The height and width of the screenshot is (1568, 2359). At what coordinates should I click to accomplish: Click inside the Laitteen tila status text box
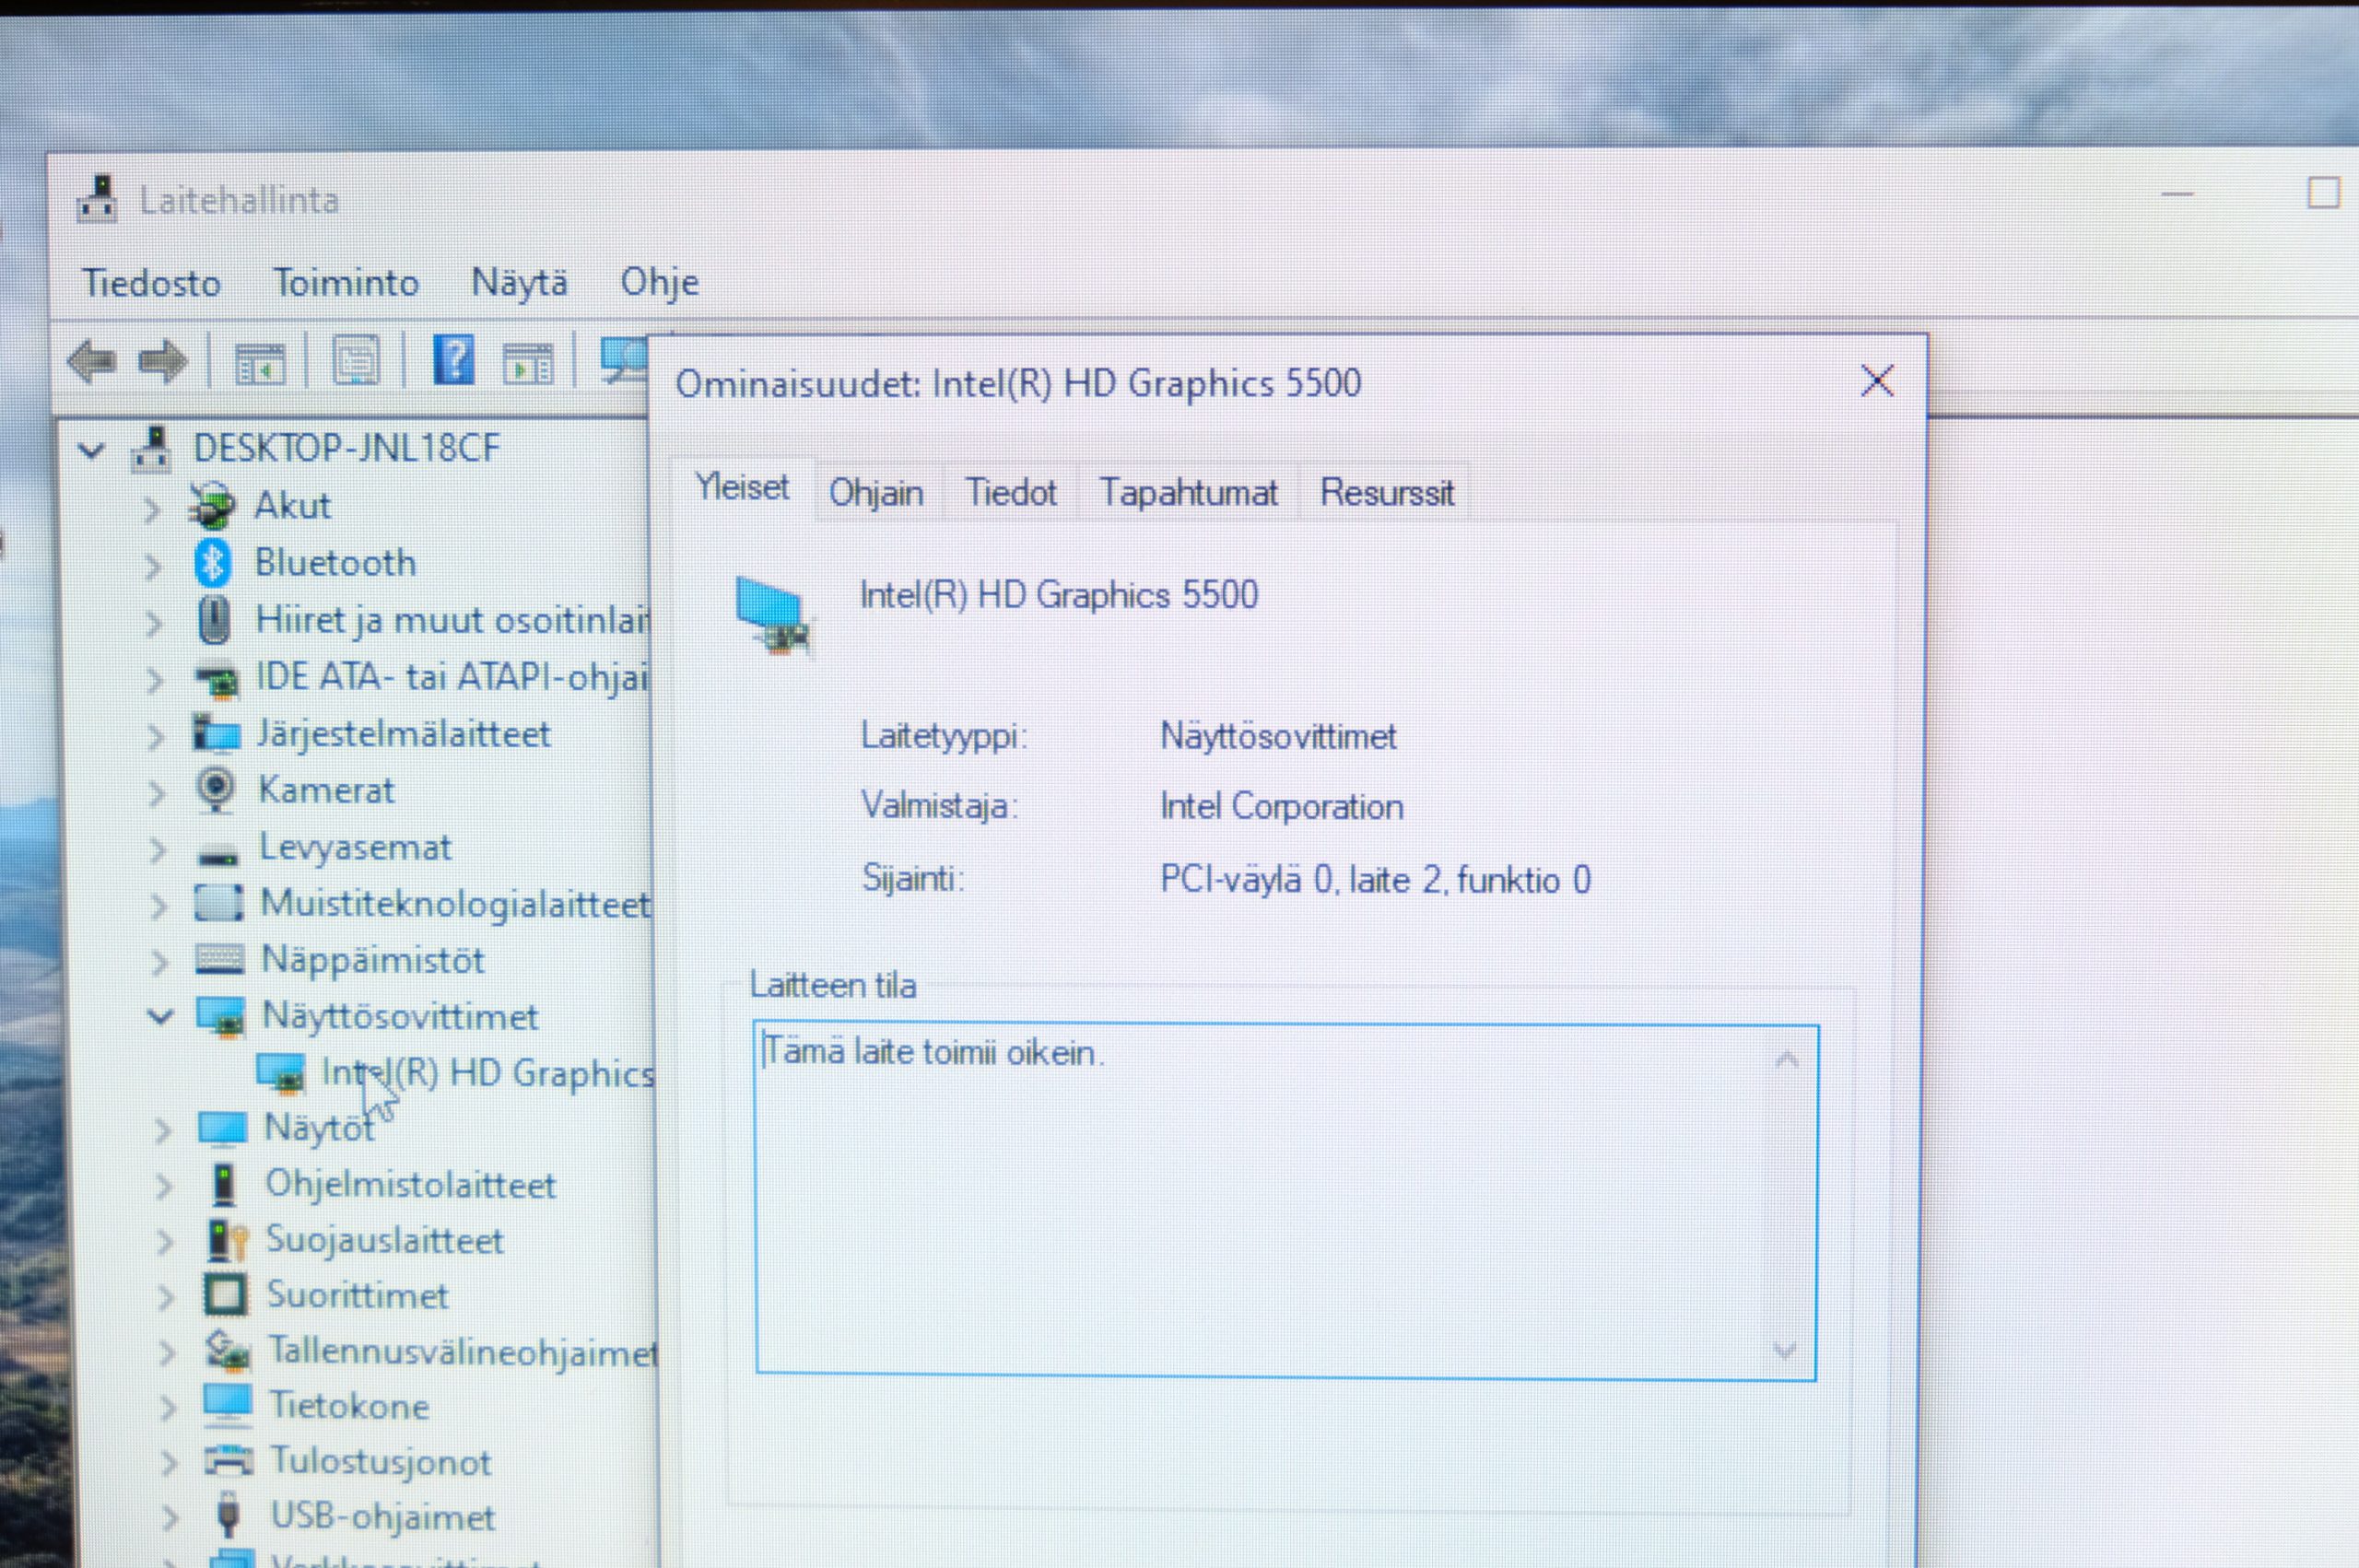(1286, 1203)
